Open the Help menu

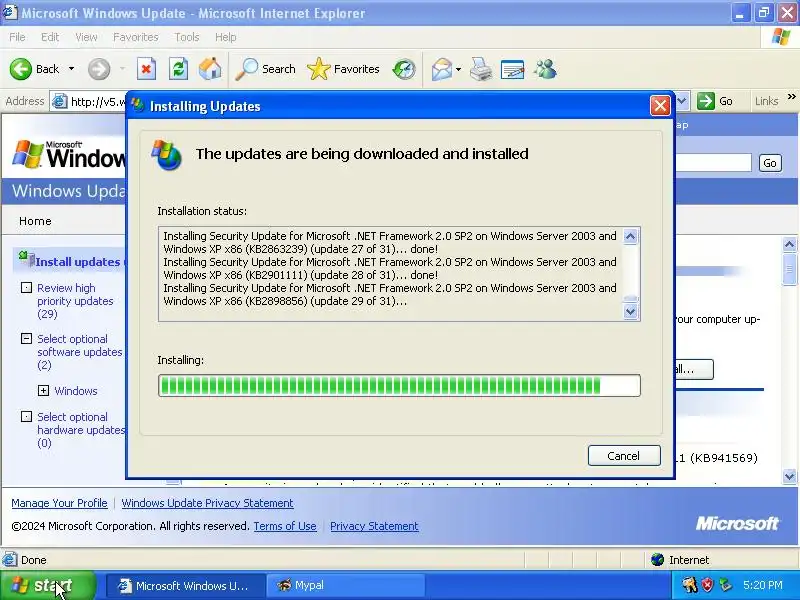click(x=226, y=37)
